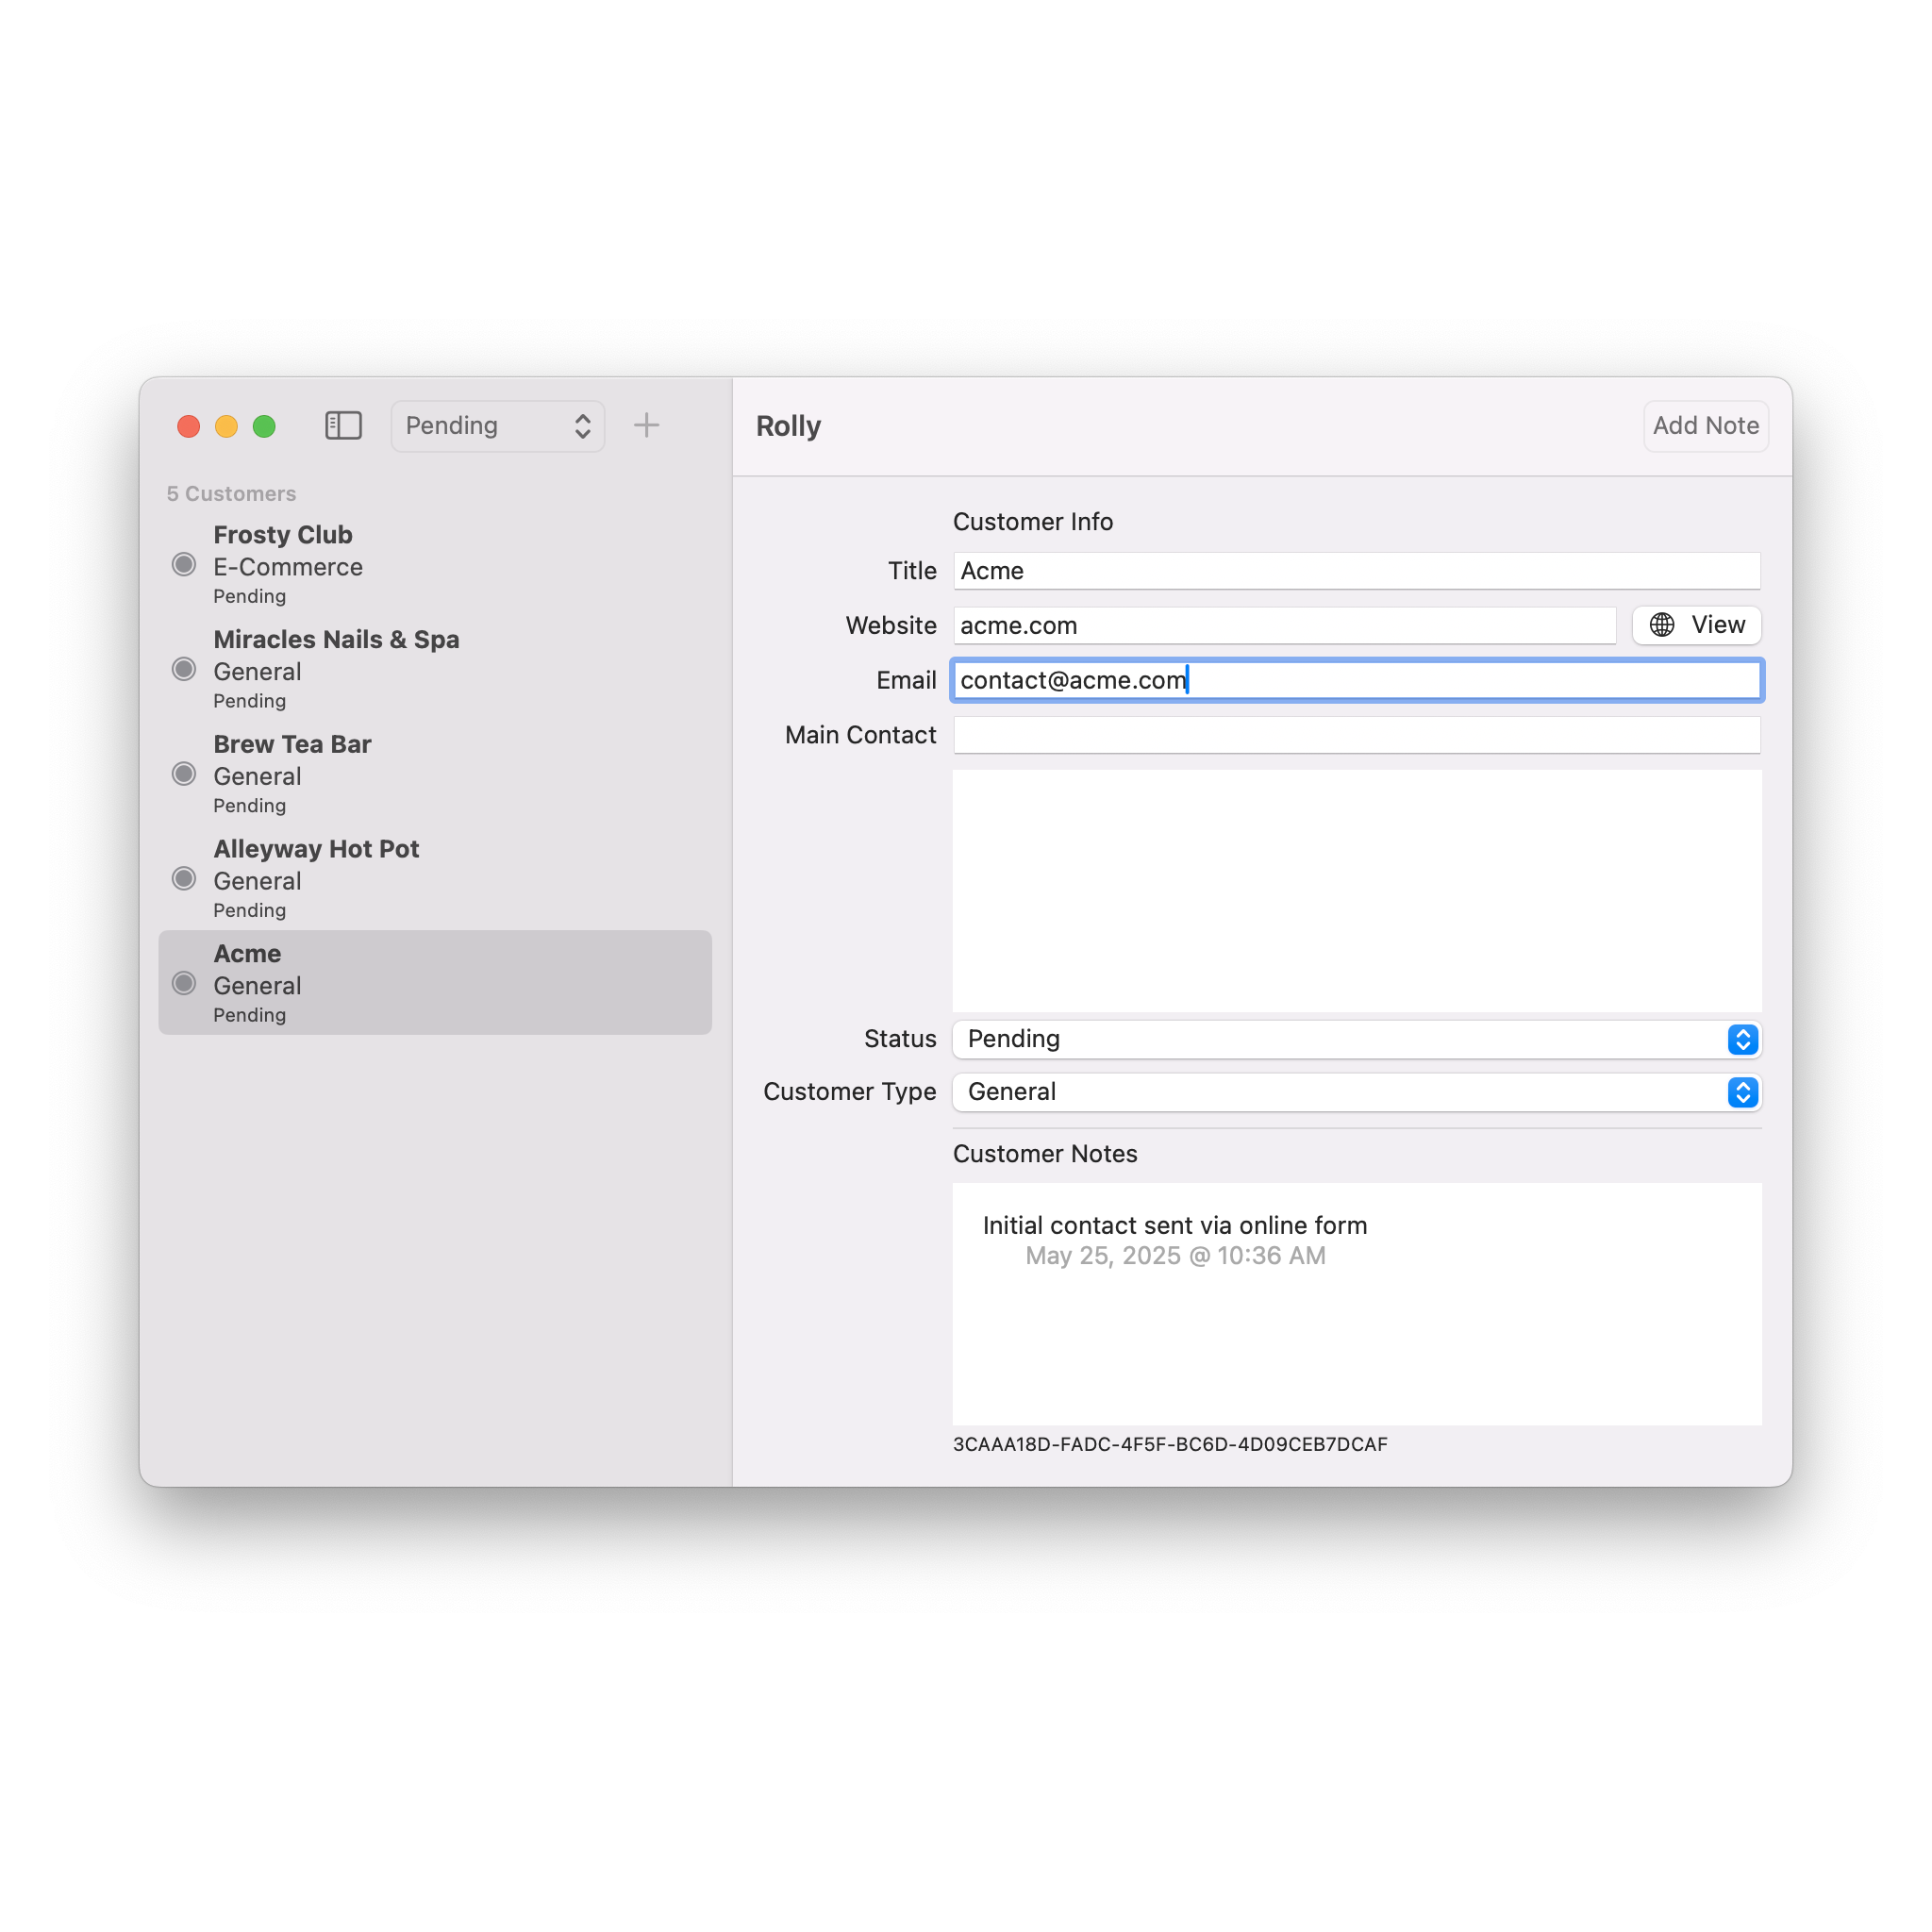Click the plus icon to add customer

click(x=646, y=426)
